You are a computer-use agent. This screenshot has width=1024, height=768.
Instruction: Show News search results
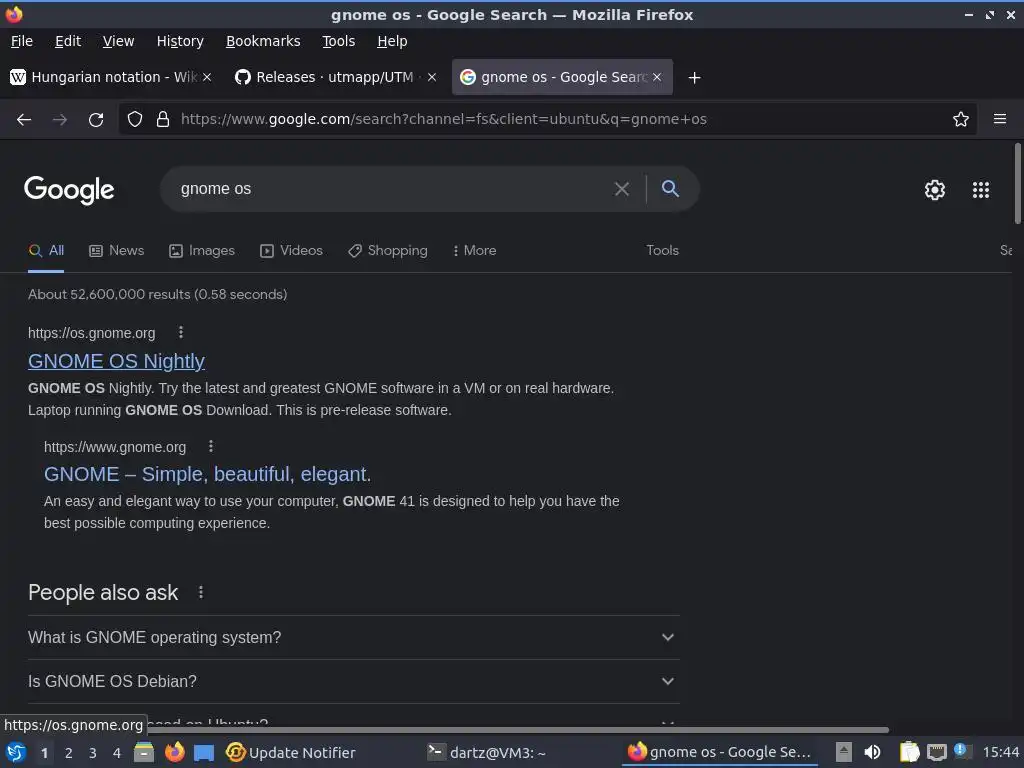[x=117, y=251]
